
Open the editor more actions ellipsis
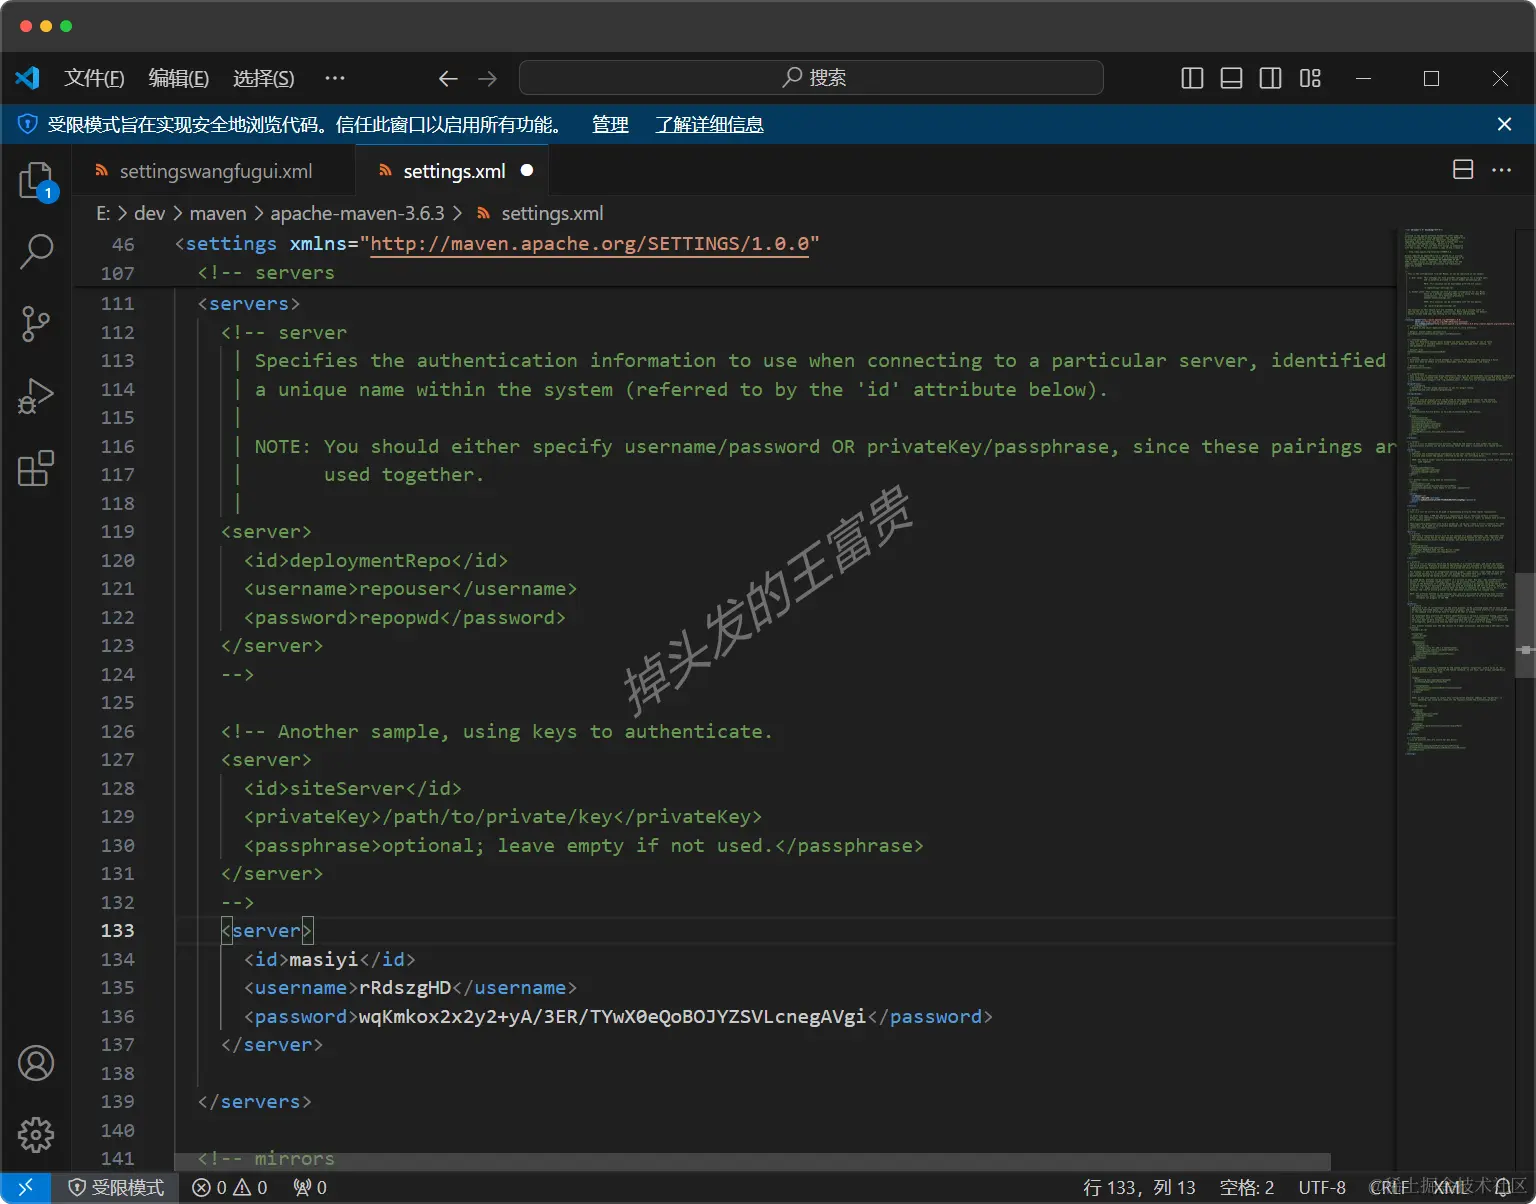[1502, 170]
